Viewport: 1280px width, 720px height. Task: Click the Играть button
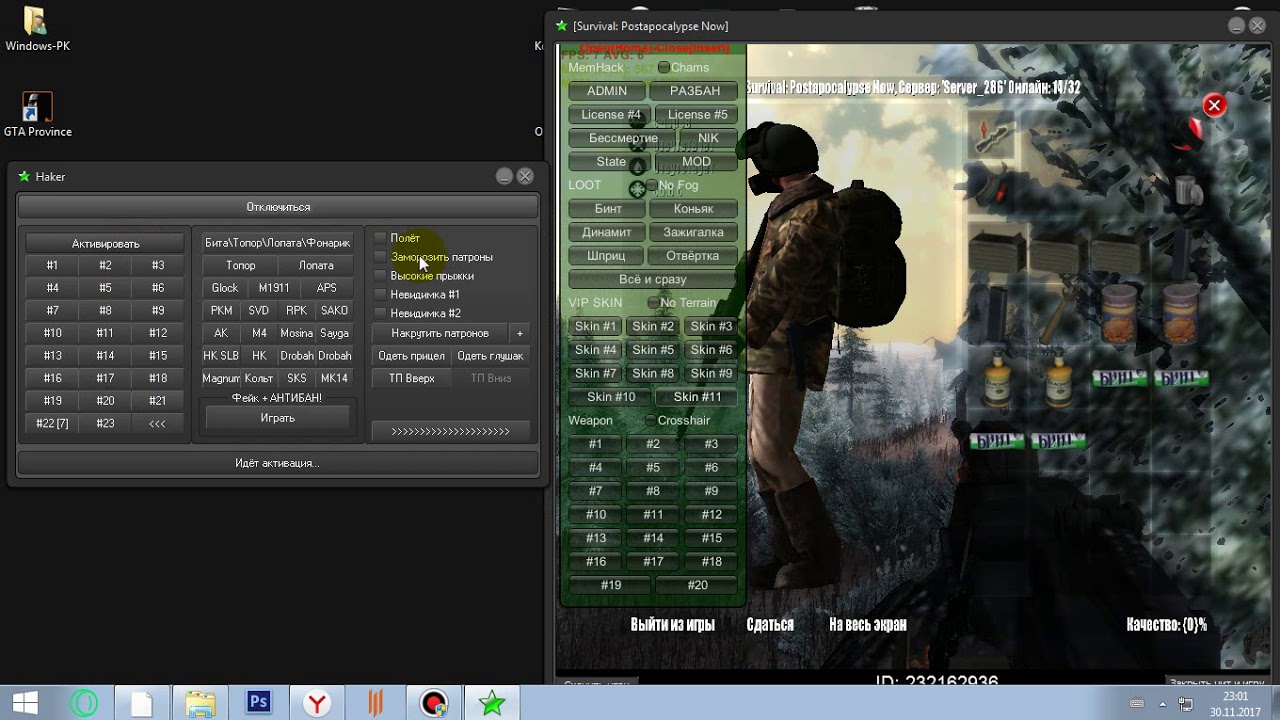(x=277, y=418)
